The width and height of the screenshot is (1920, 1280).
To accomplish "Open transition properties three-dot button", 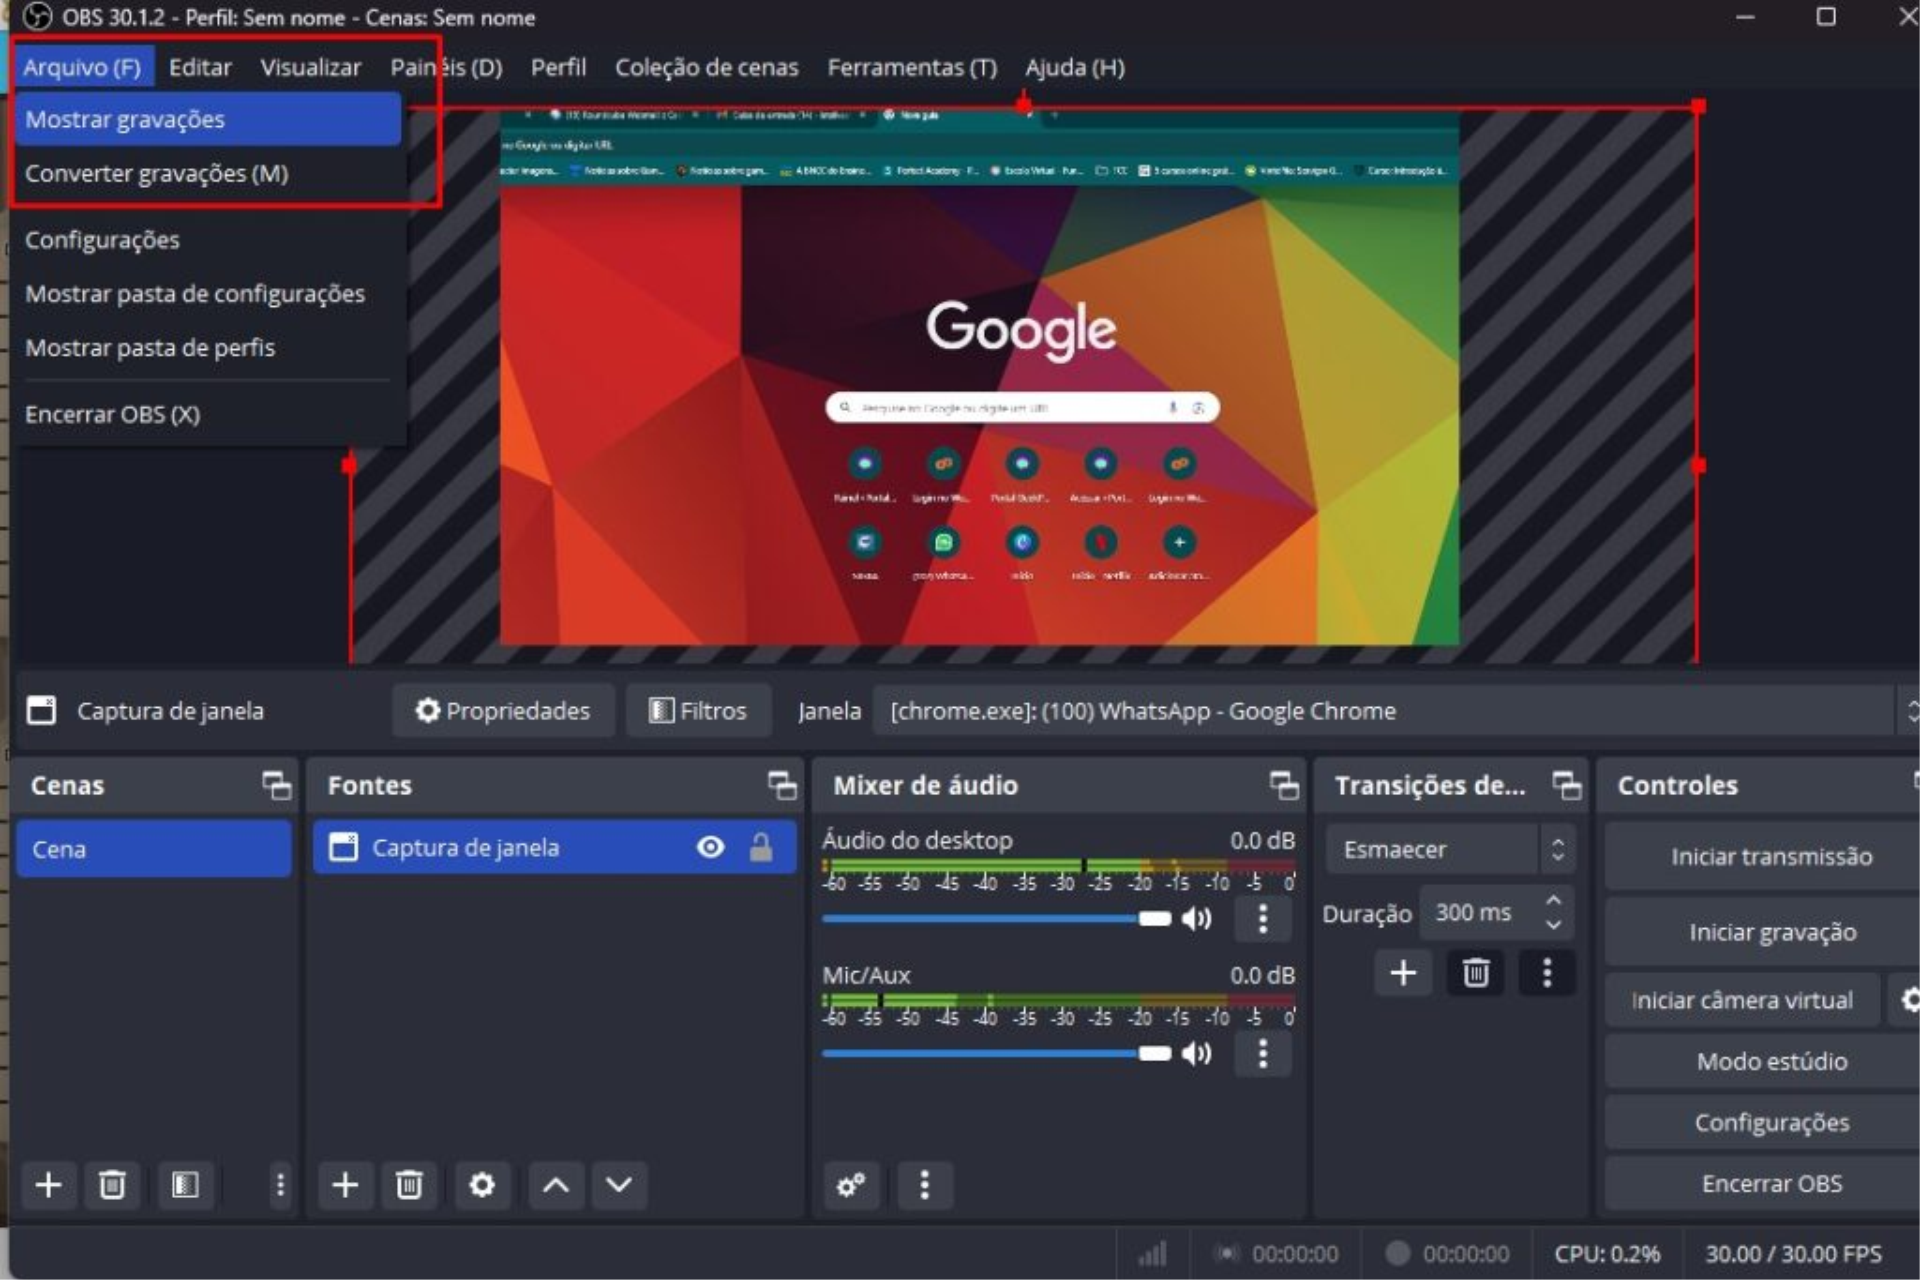I will [1547, 972].
